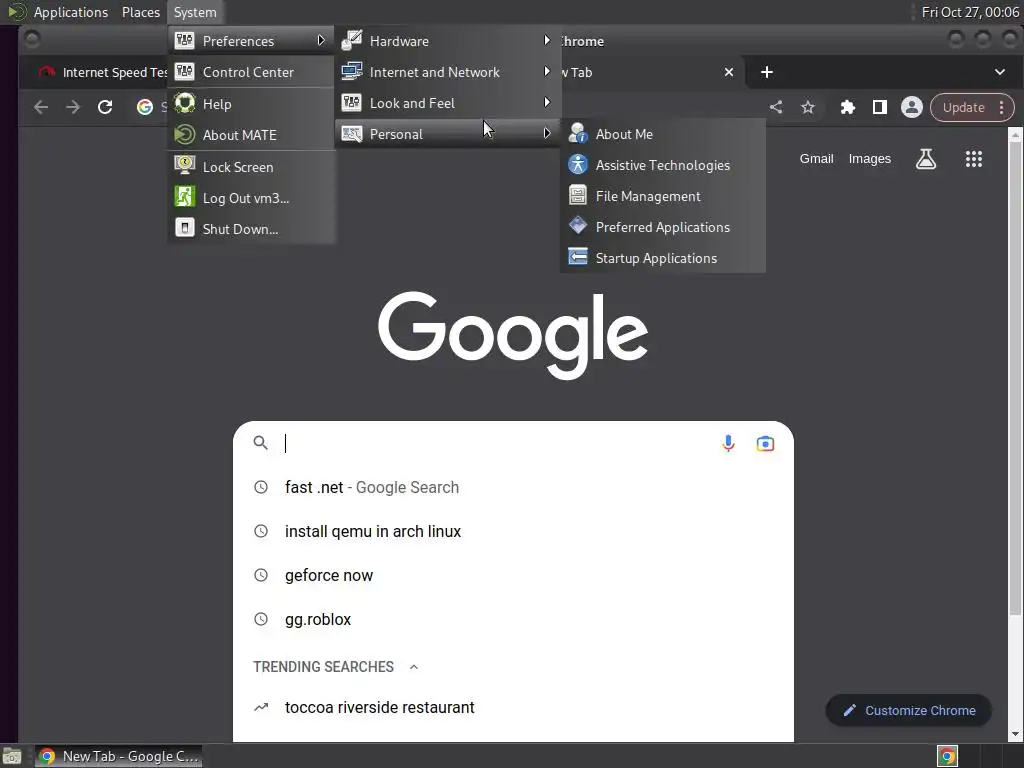
Task: Open Preferred Applications settings
Action: (x=662, y=227)
